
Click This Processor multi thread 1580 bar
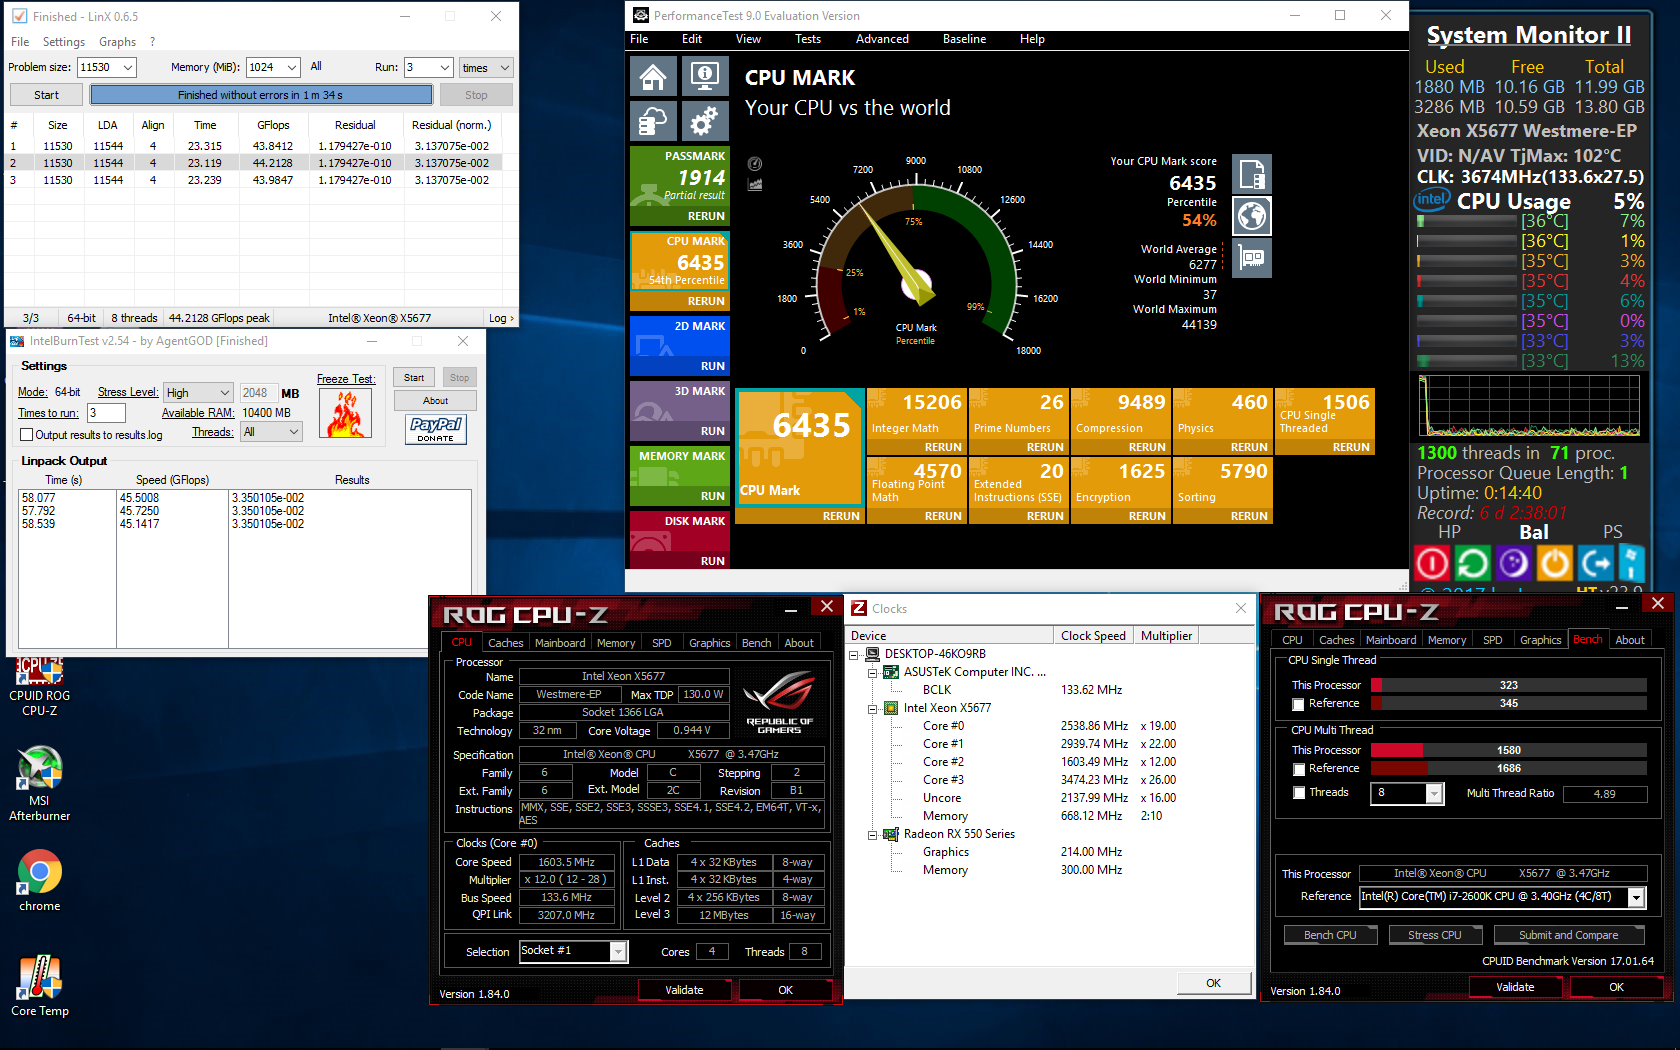pyautogui.click(x=1508, y=750)
